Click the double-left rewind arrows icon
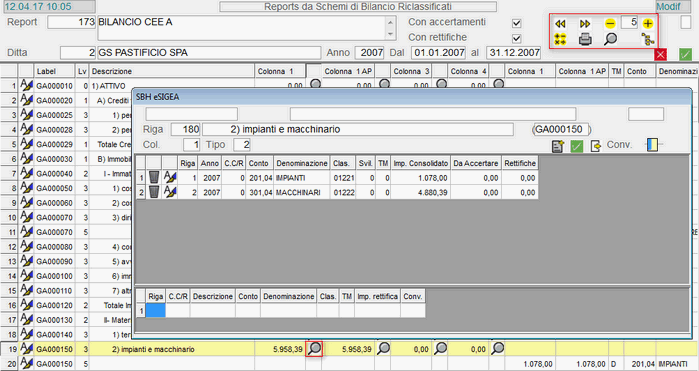 pyautogui.click(x=560, y=24)
